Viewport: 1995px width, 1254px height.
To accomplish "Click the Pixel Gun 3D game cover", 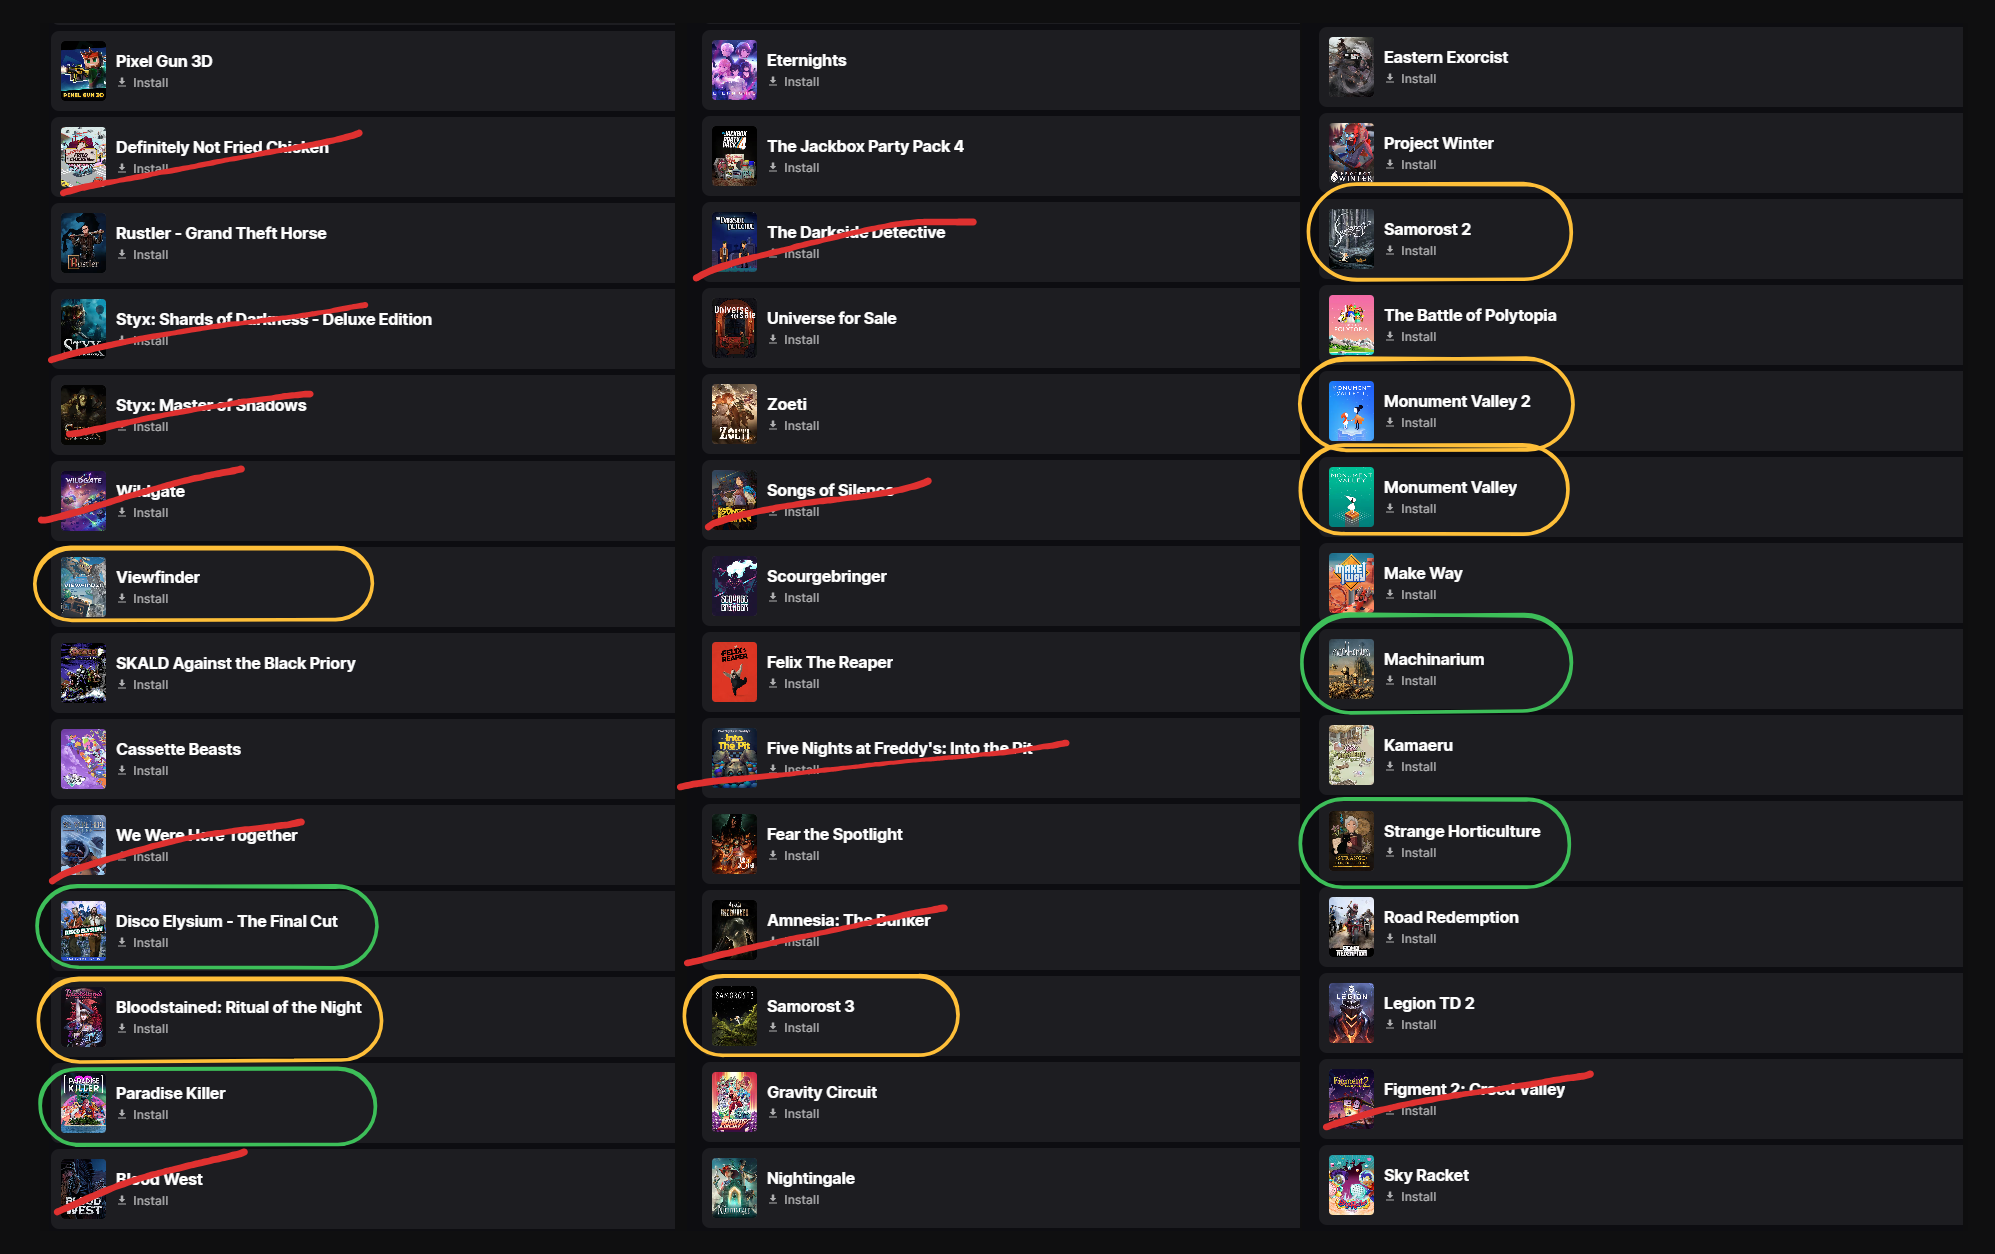I will [83, 71].
